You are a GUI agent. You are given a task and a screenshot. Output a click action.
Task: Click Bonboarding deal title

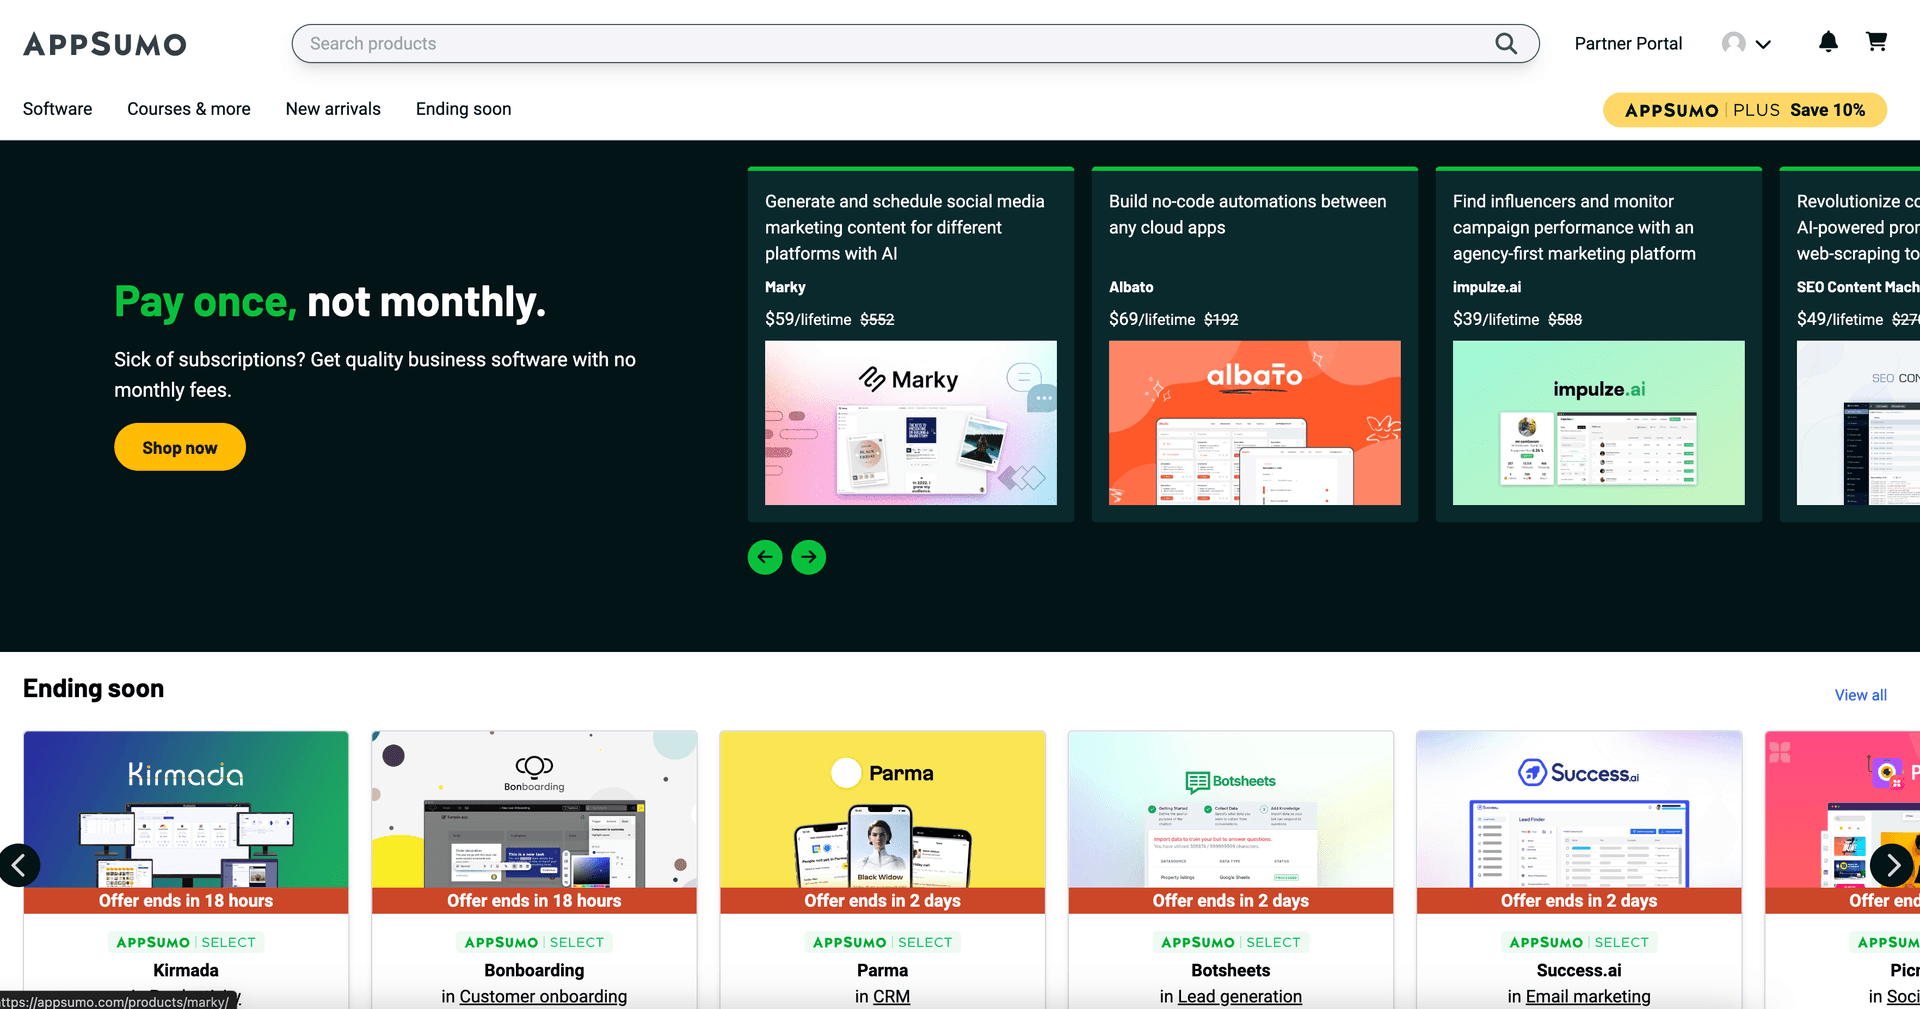(534, 970)
